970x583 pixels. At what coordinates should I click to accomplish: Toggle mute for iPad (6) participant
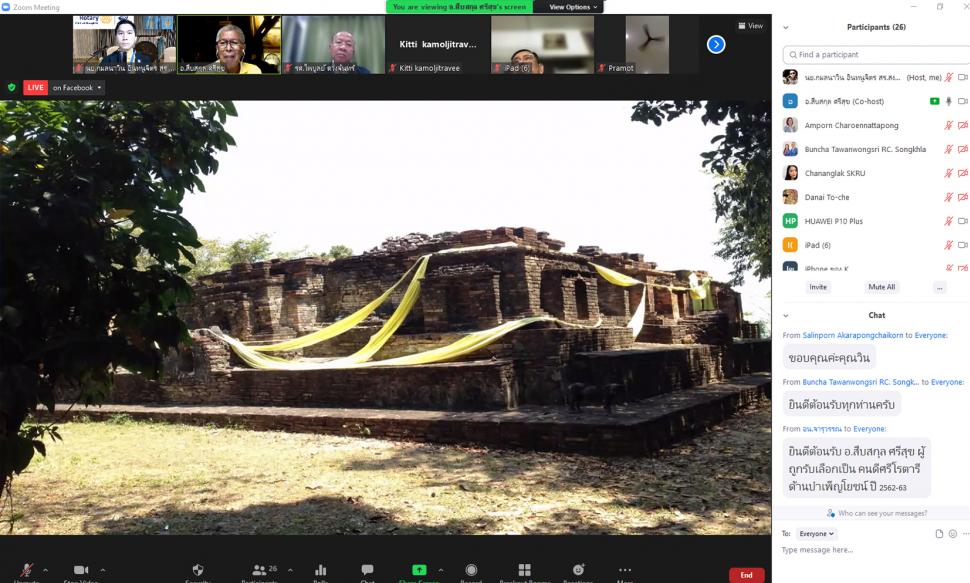(948, 245)
